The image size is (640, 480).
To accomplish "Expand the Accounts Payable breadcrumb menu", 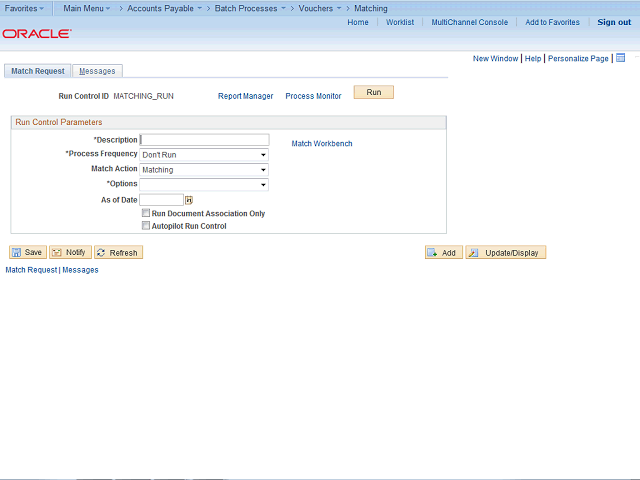I will click(x=164, y=8).
